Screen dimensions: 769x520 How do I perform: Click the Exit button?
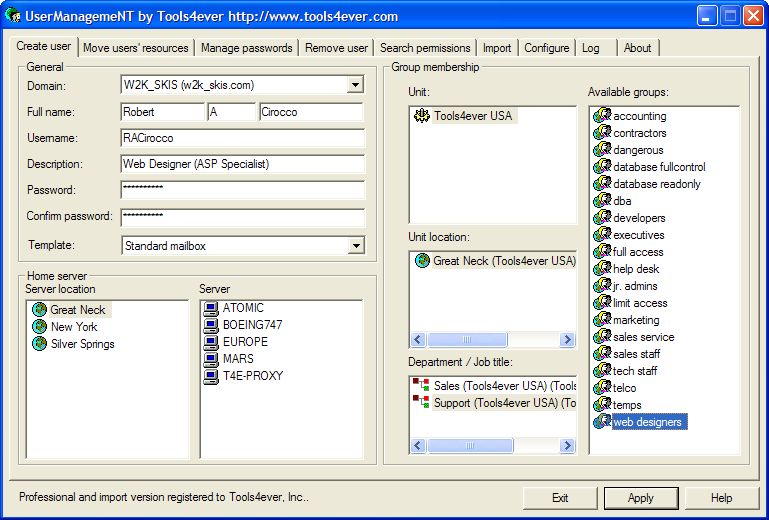click(560, 498)
